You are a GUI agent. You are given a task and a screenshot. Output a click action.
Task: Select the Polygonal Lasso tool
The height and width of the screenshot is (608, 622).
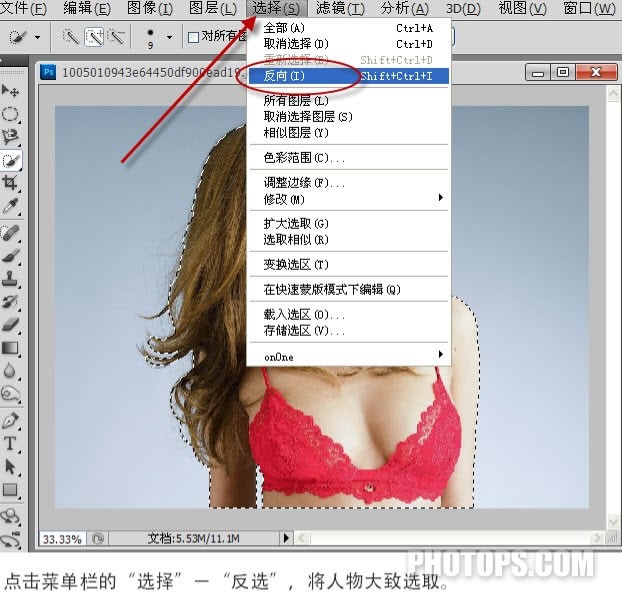(x=10, y=137)
